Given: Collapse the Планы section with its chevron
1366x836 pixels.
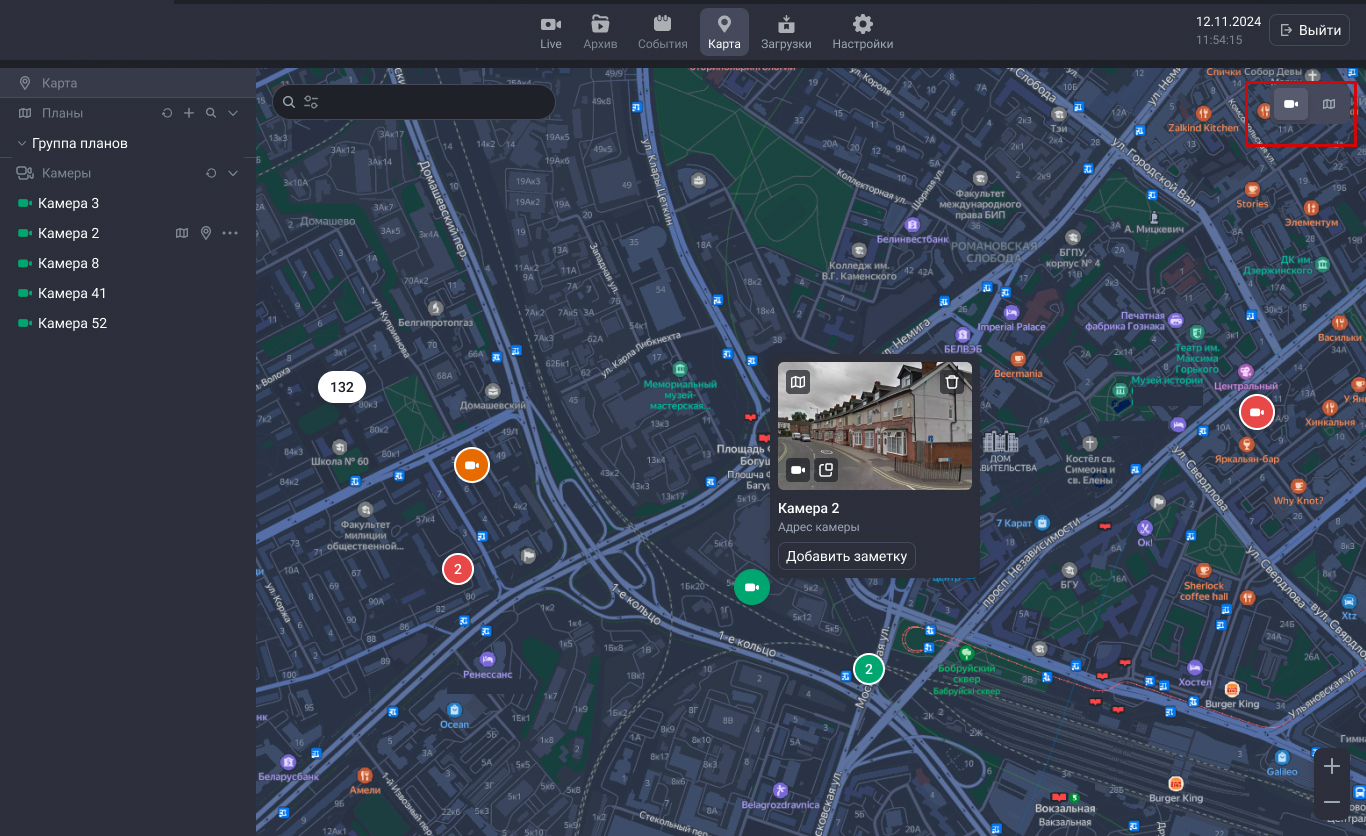Looking at the screenshot, I should (x=233, y=114).
